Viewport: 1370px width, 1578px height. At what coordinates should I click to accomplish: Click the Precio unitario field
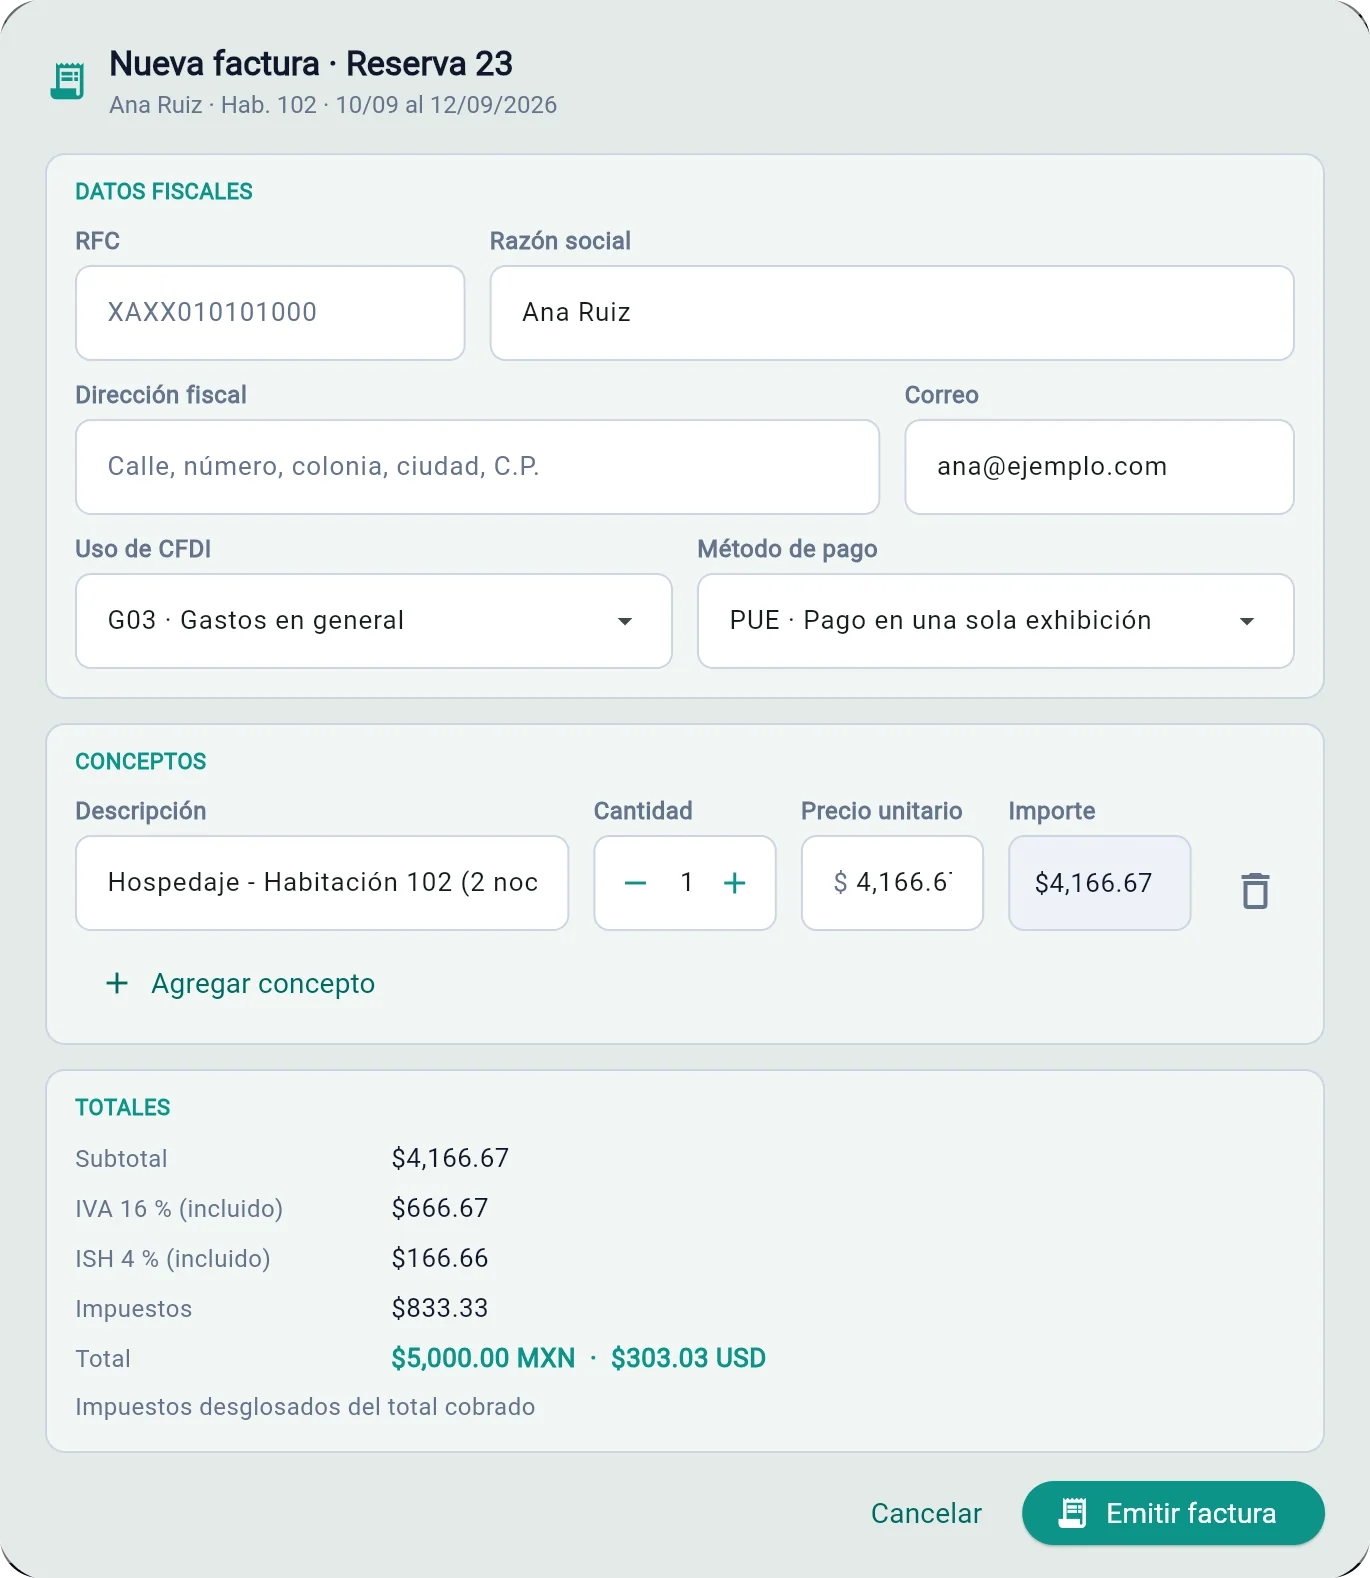click(892, 883)
